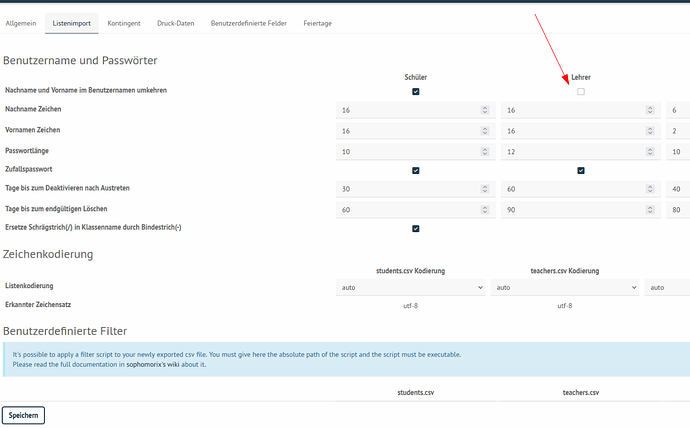
Task: Open the Feiertage tab
Action: pos(318,22)
